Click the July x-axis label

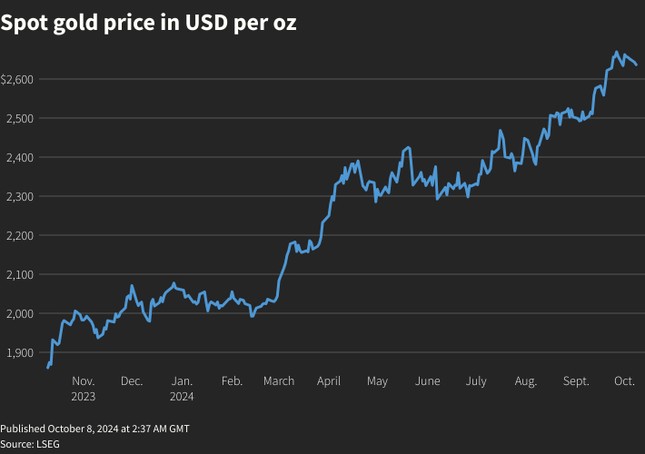[x=476, y=381]
